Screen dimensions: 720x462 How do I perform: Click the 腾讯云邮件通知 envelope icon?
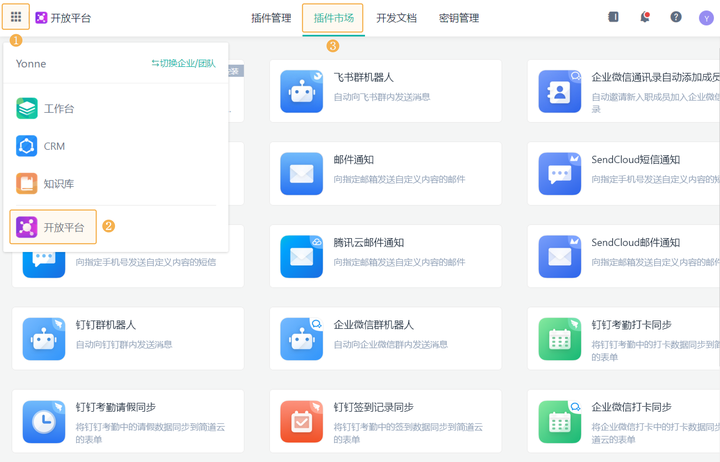tap(301, 256)
